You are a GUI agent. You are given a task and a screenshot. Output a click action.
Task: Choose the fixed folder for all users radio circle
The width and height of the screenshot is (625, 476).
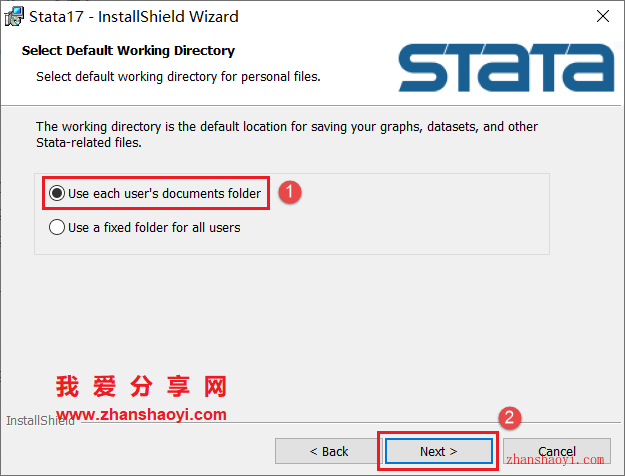[x=57, y=227]
